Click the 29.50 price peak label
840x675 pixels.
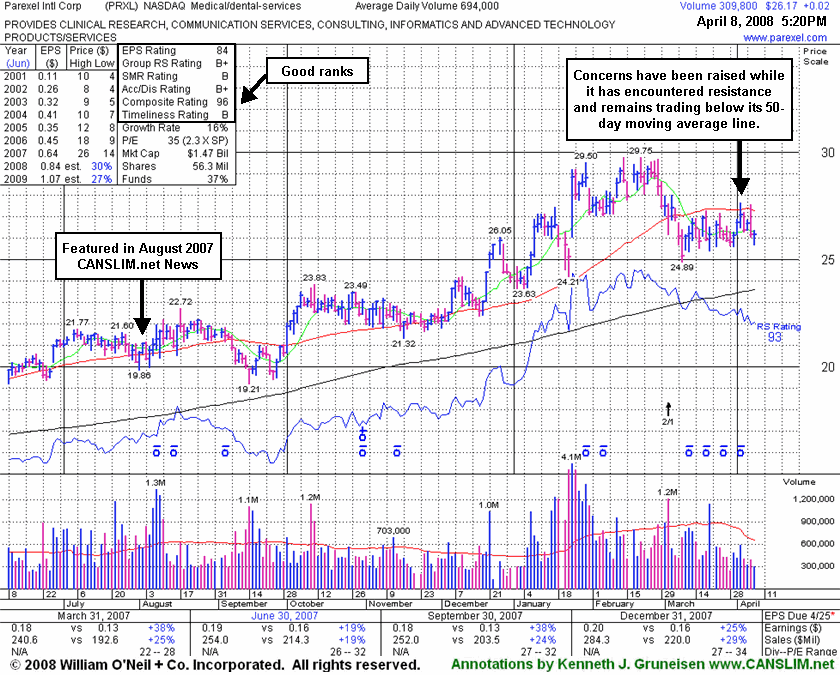tap(586, 156)
